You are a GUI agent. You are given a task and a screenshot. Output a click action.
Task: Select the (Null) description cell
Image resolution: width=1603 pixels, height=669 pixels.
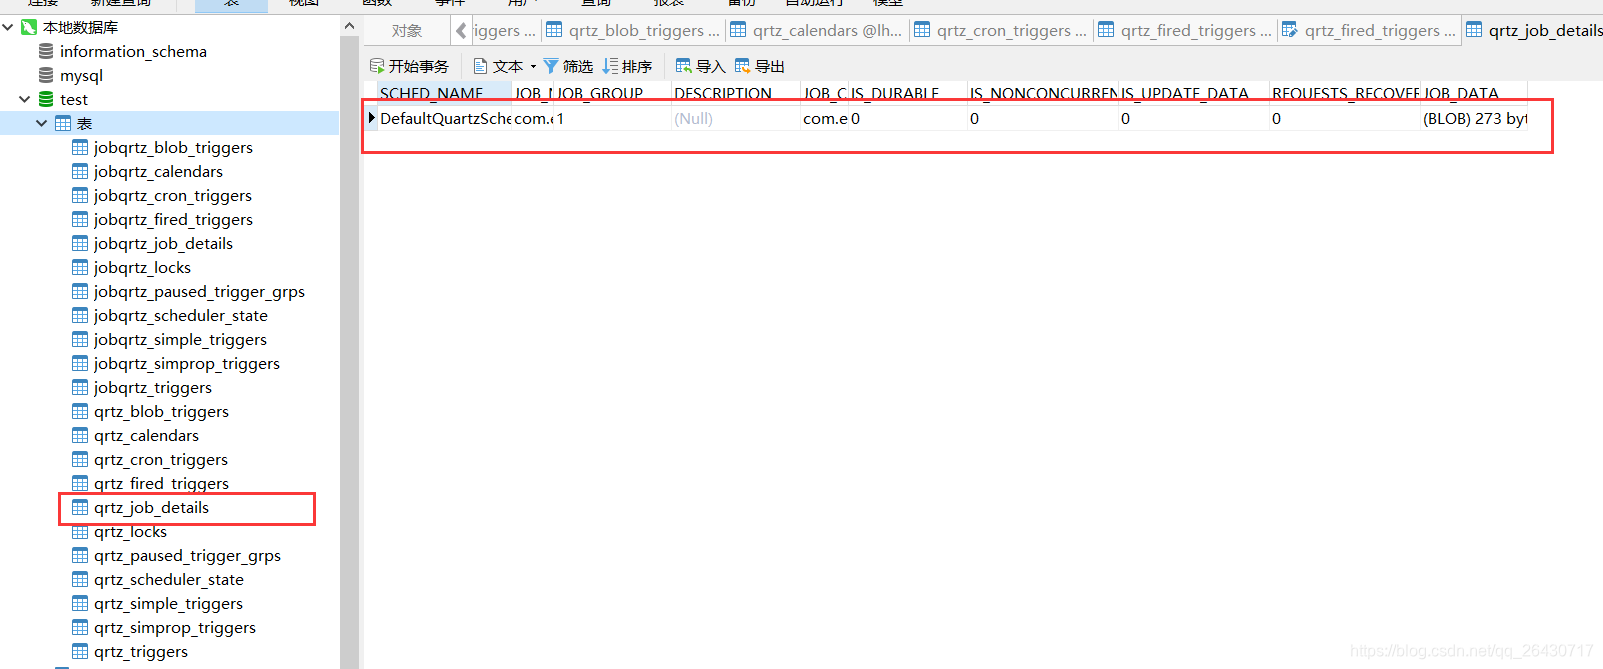coord(735,118)
